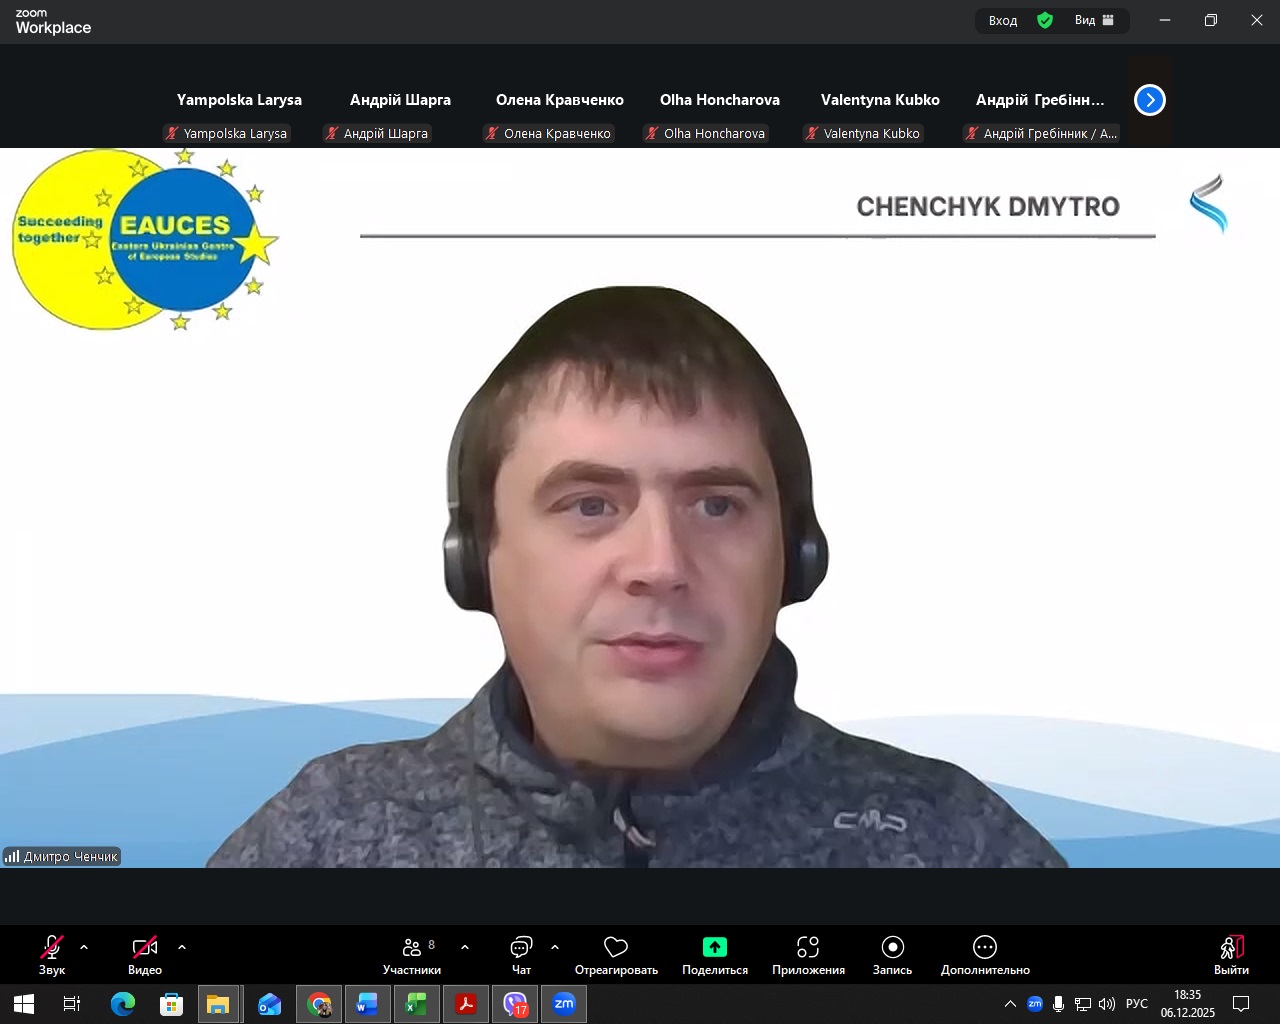Click the Отреагировать reactions heart icon
Viewport: 1280px width, 1024px height.
pyautogui.click(x=616, y=947)
